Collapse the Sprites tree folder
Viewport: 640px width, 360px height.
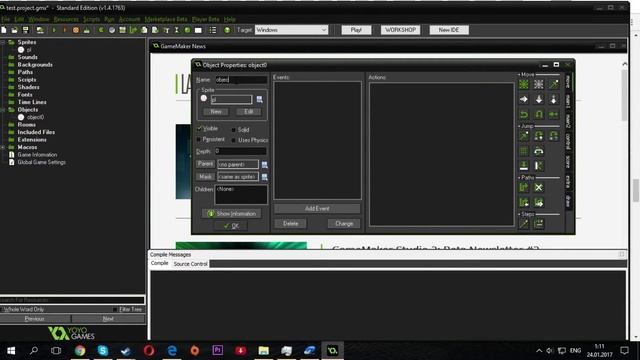3,42
